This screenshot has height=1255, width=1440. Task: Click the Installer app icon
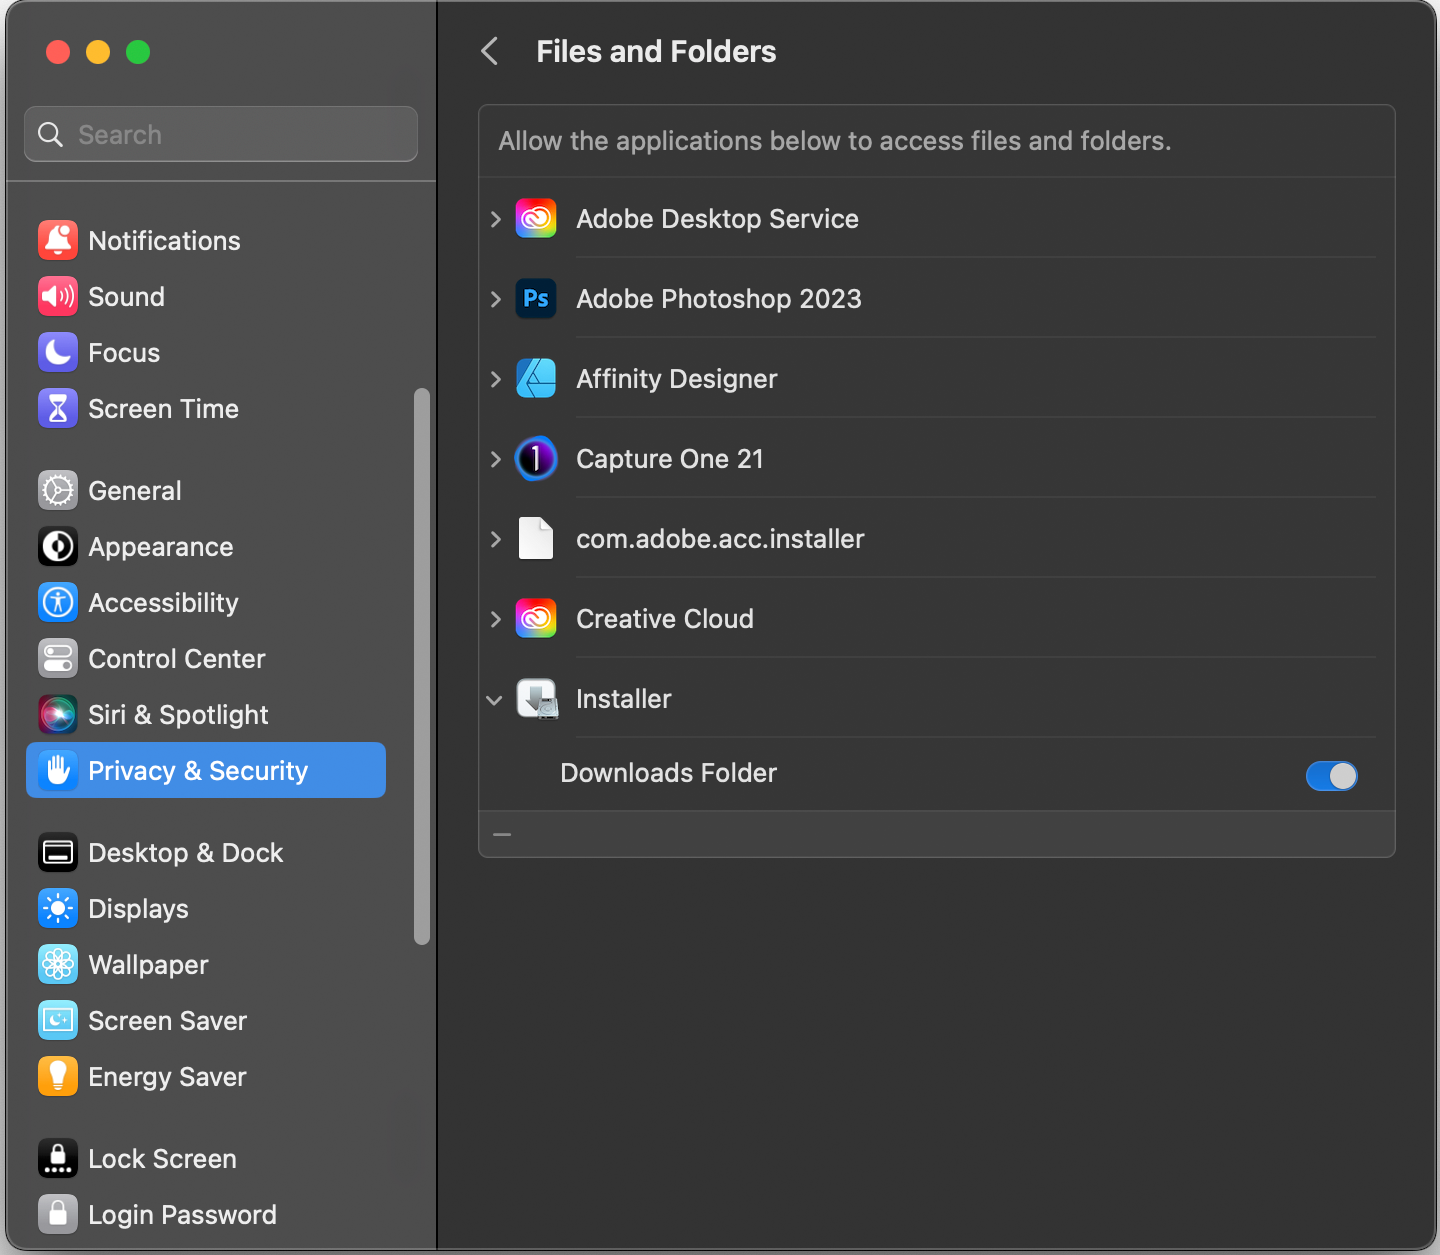coord(537,699)
